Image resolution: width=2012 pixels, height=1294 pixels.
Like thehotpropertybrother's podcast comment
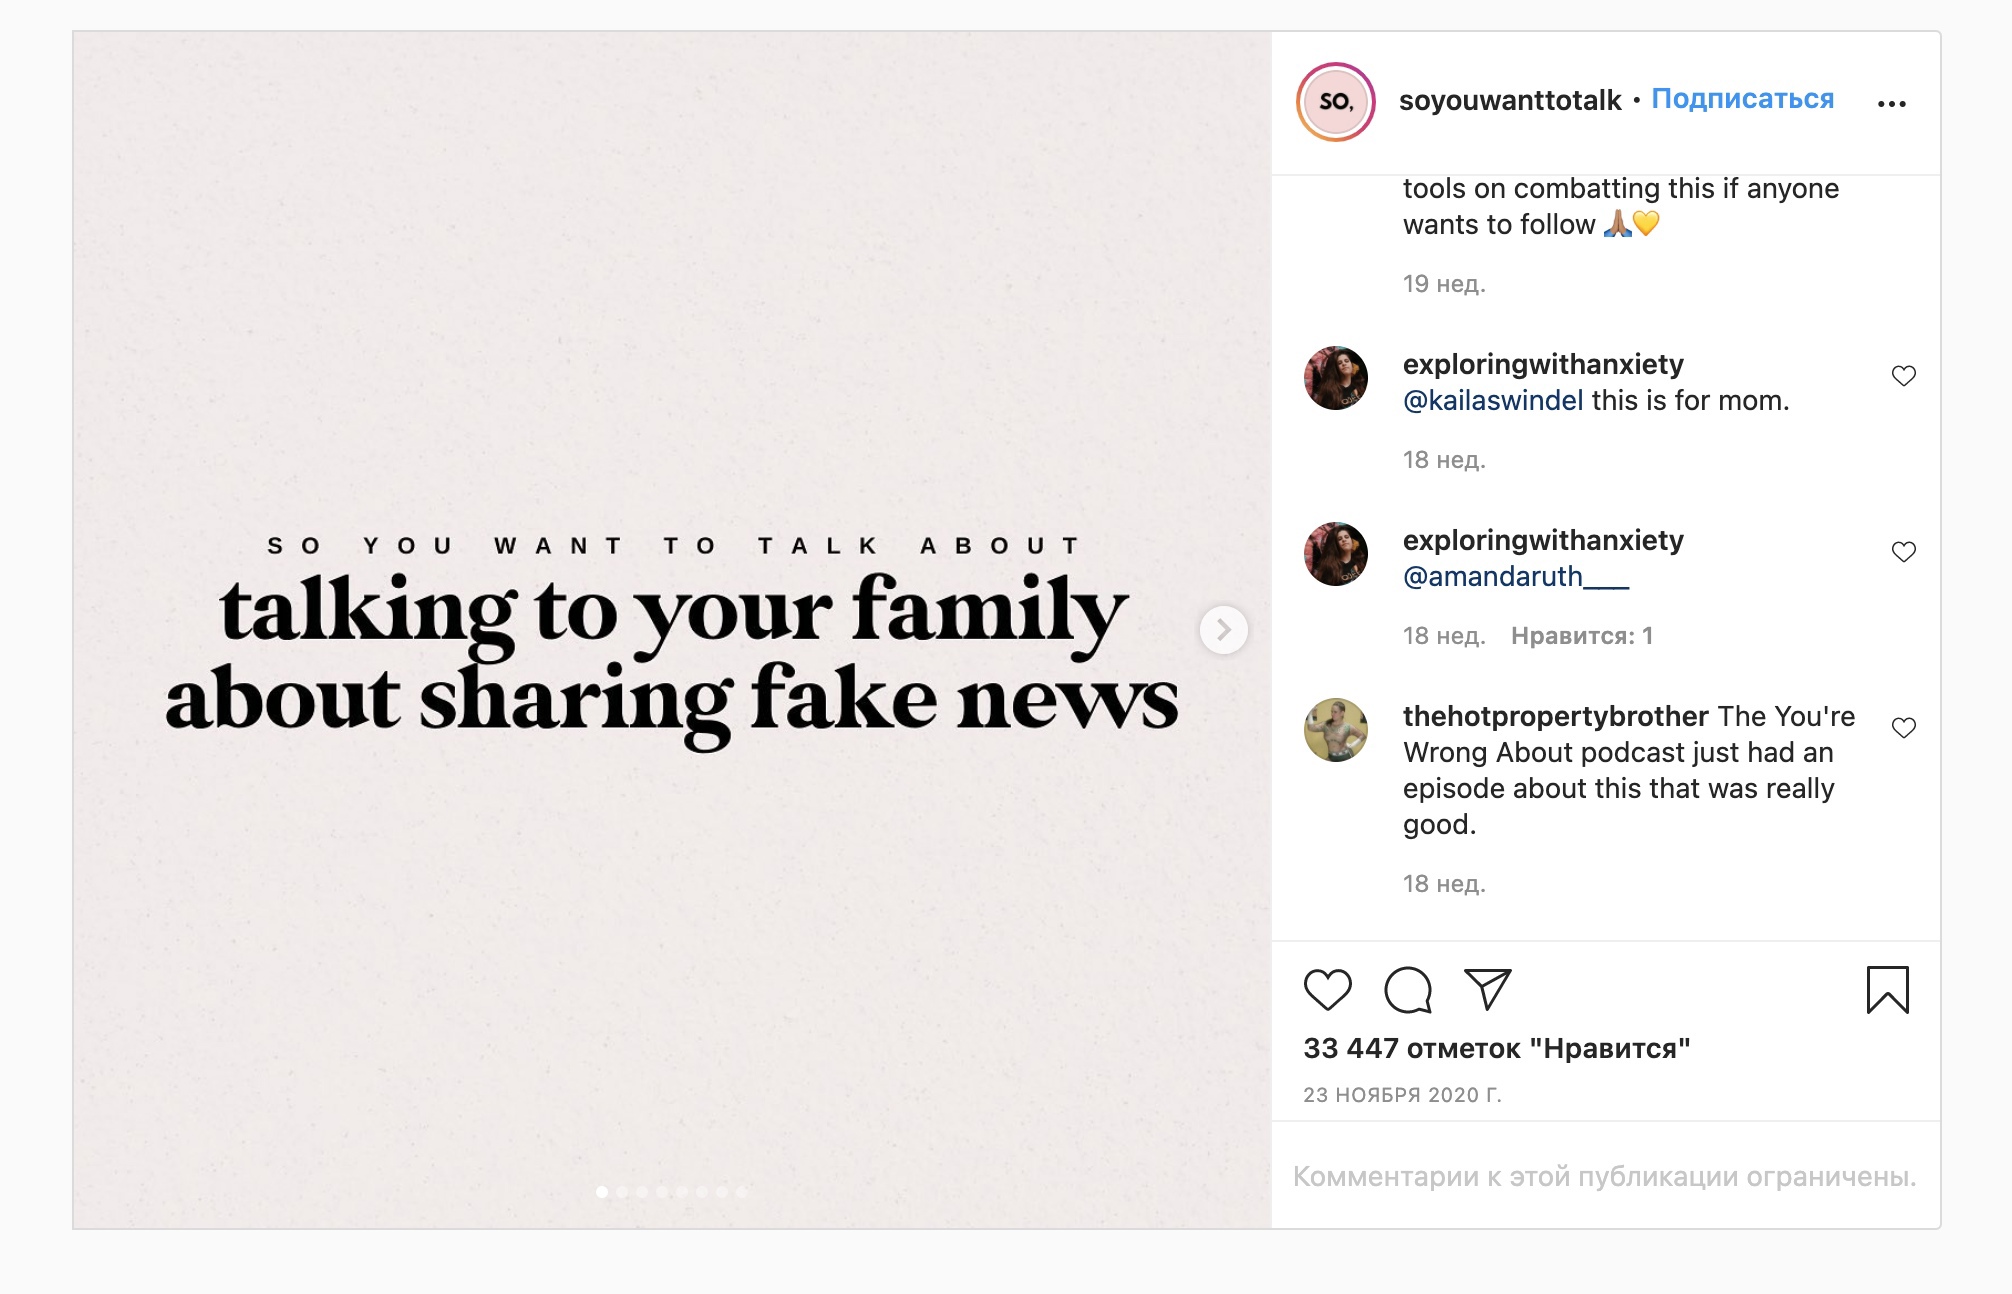pos(1903,728)
